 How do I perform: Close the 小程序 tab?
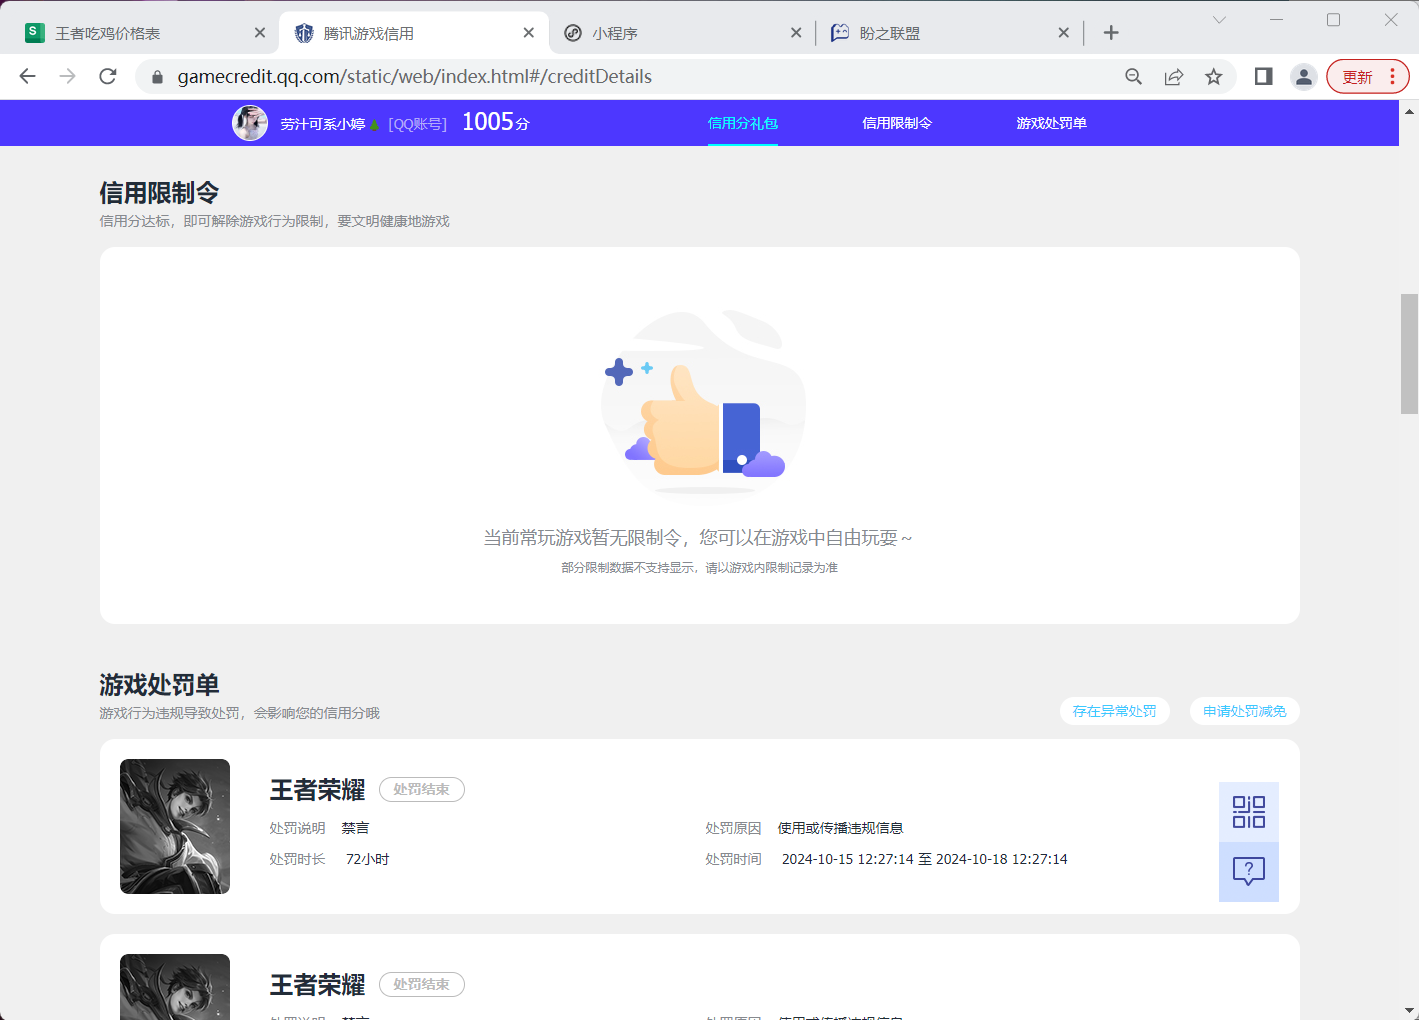click(796, 33)
